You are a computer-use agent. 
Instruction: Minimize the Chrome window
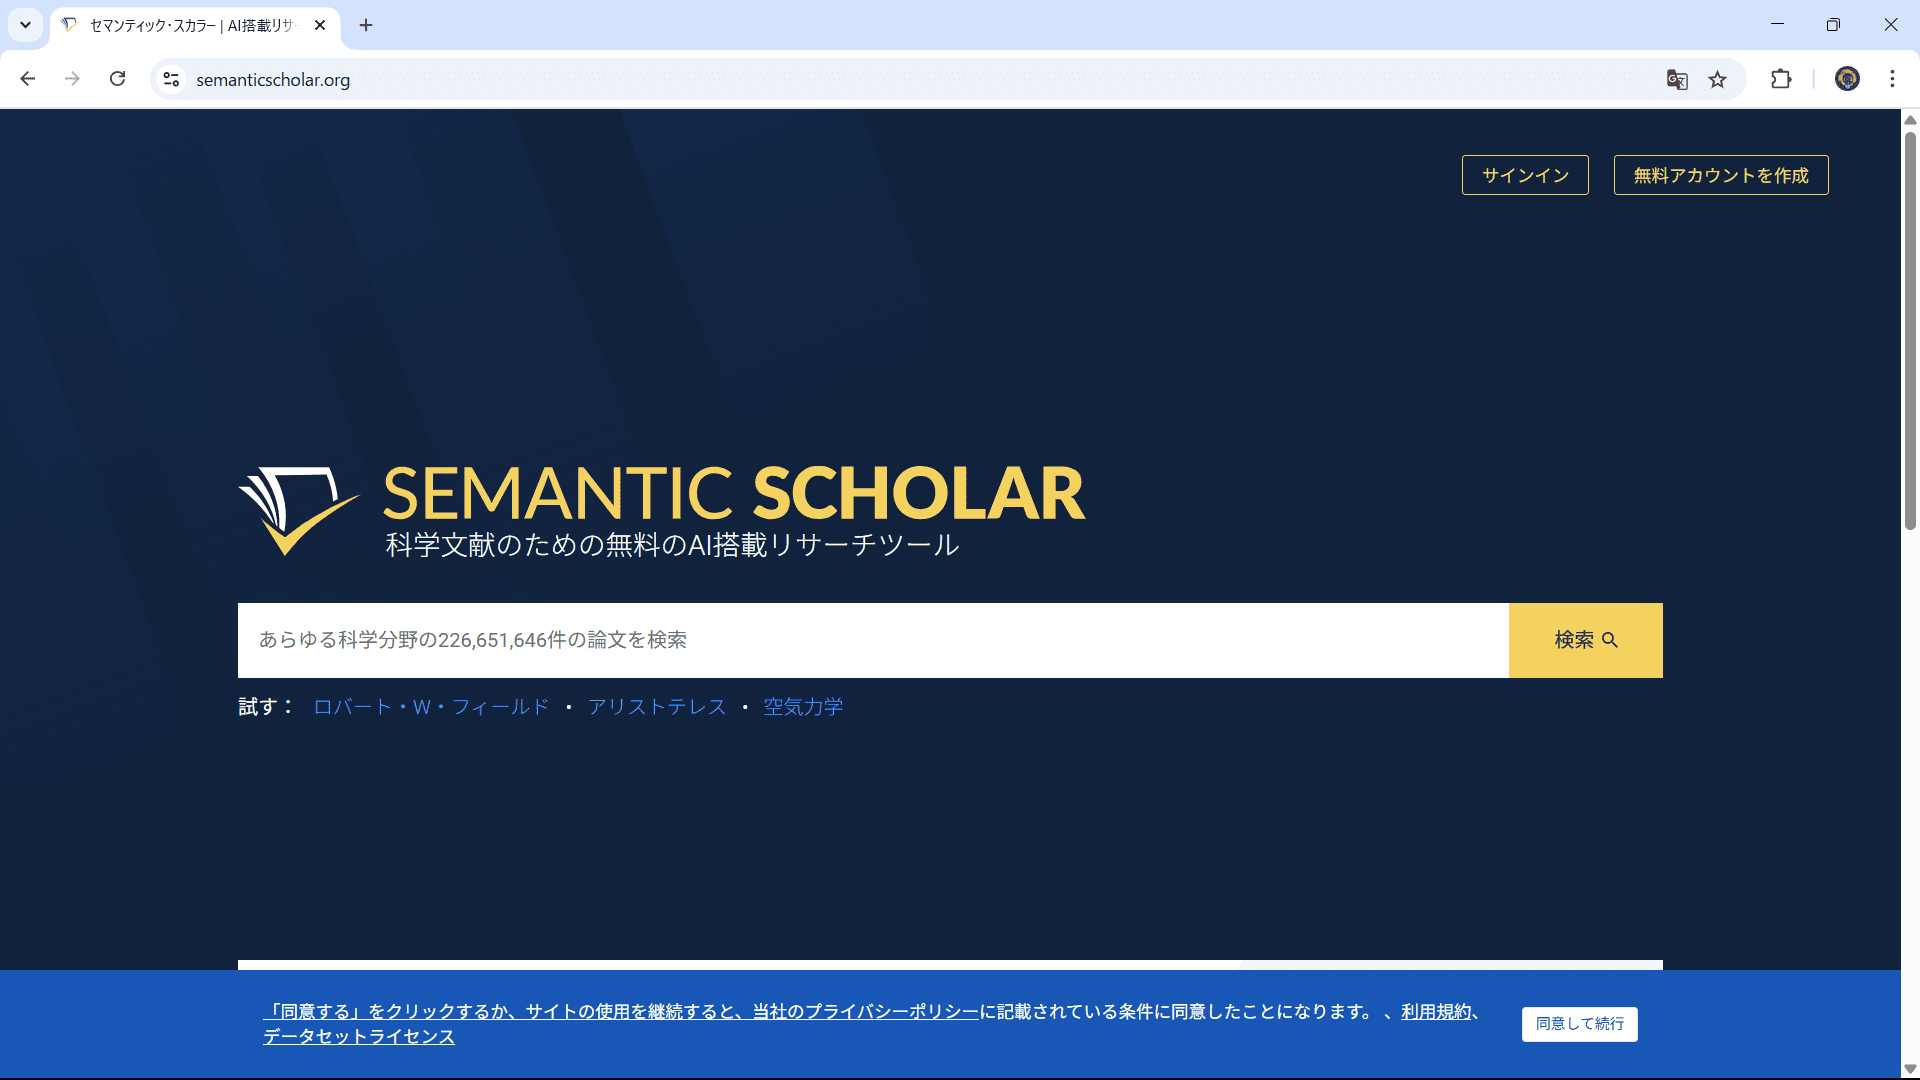pyautogui.click(x=1777, y=25)
